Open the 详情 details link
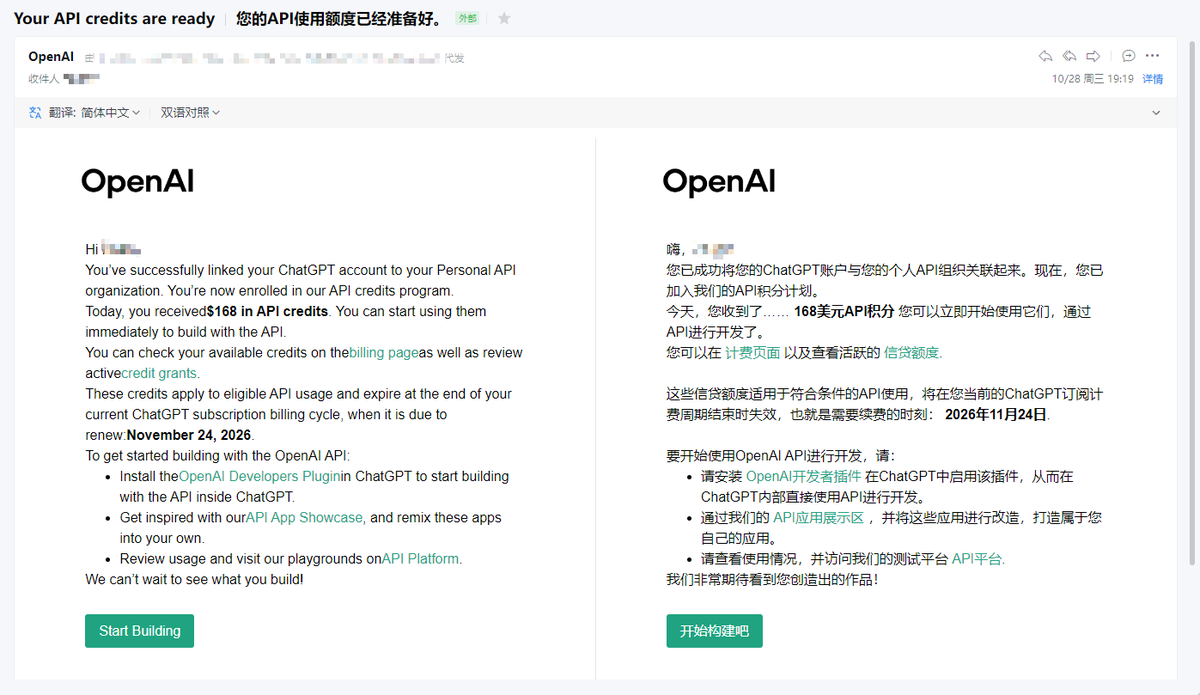Viewport: 1200px width, 695px height. [x=1153, y=79]
